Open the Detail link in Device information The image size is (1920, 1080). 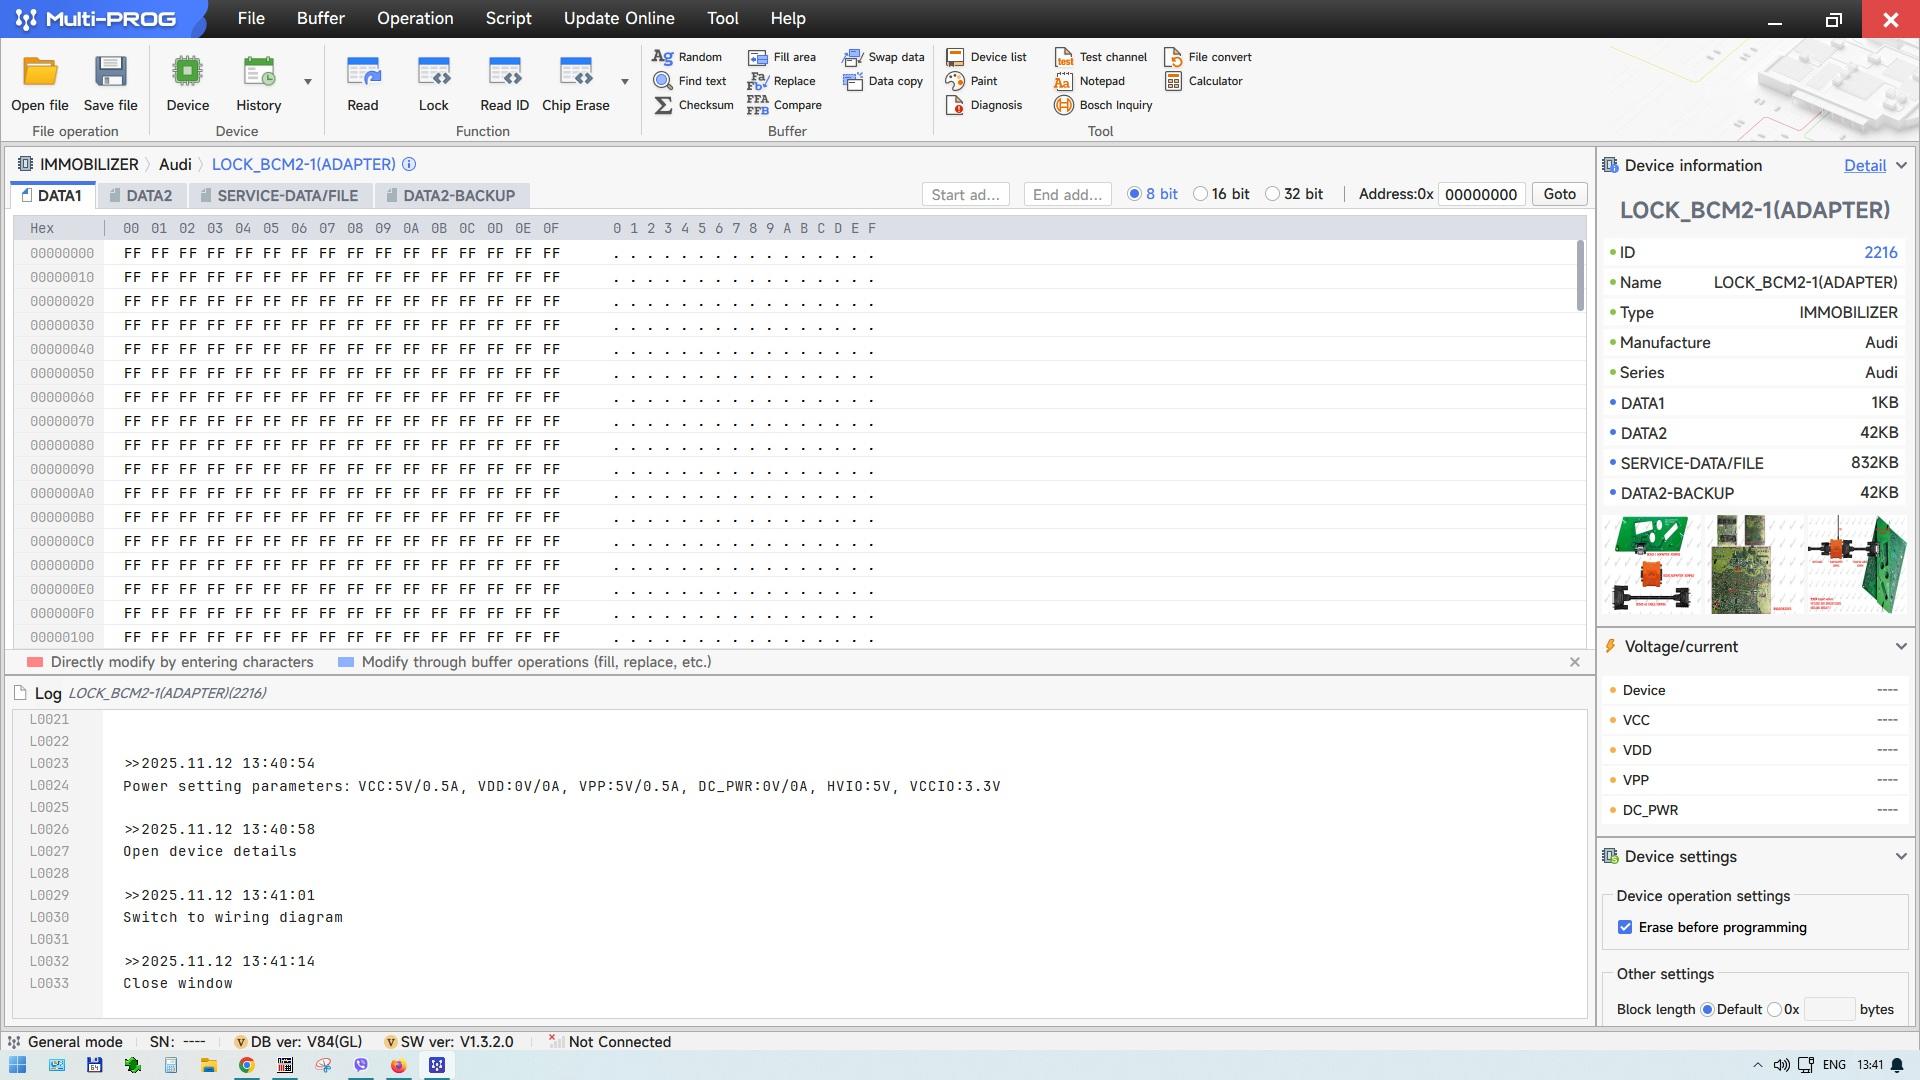1864,166
